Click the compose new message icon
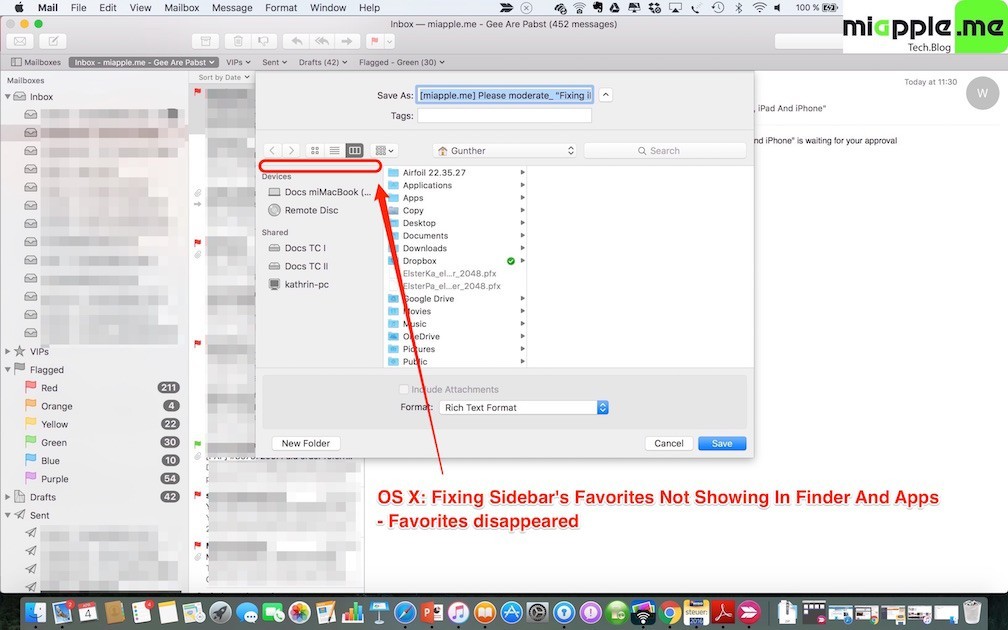The width and height of the screenshot is (1008, 630). click(53, 41)
